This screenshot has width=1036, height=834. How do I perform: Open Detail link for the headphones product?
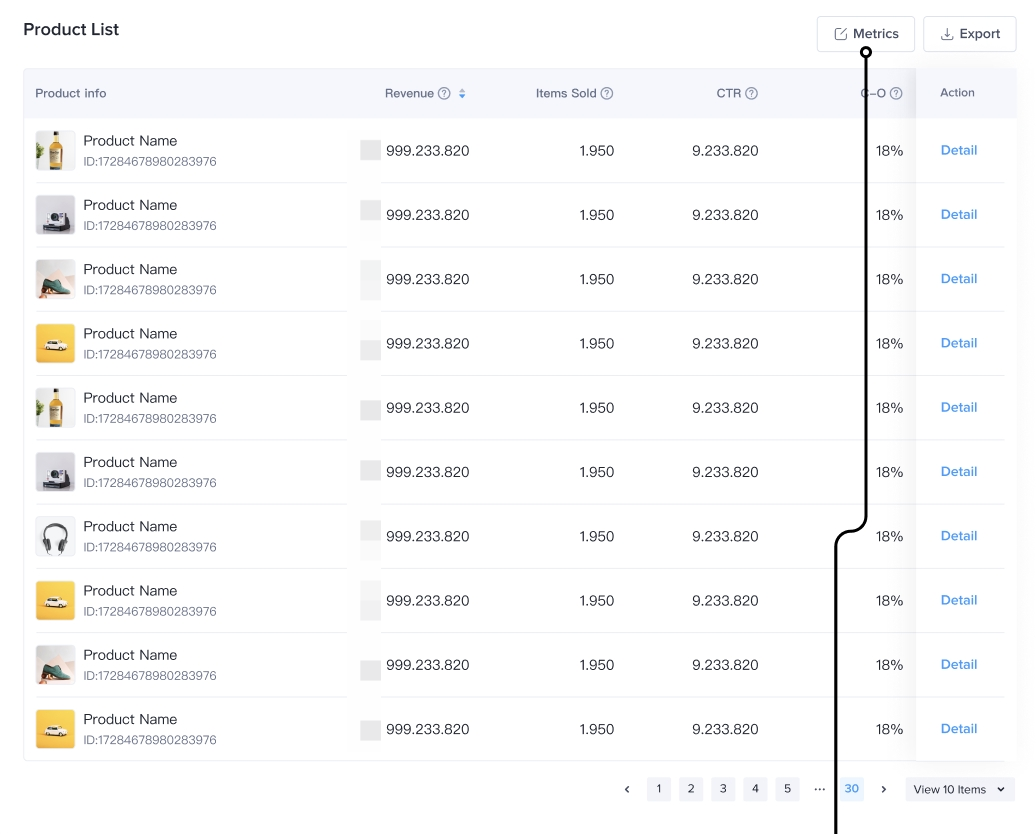coord(958,536)
